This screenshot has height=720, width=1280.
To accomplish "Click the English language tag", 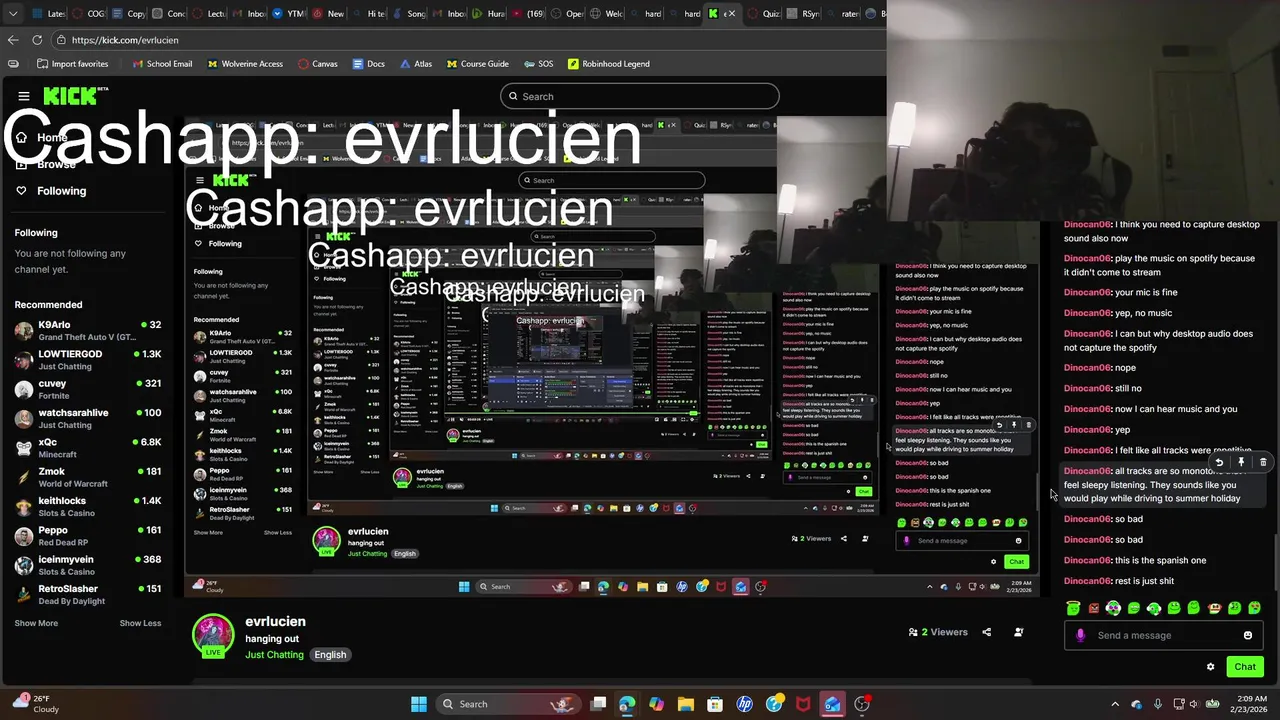I will (330, 655).
